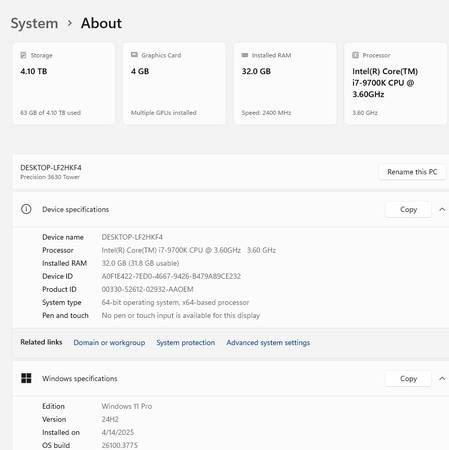
Task: Click Device specifications header label
Action: [x=76, y=209]
